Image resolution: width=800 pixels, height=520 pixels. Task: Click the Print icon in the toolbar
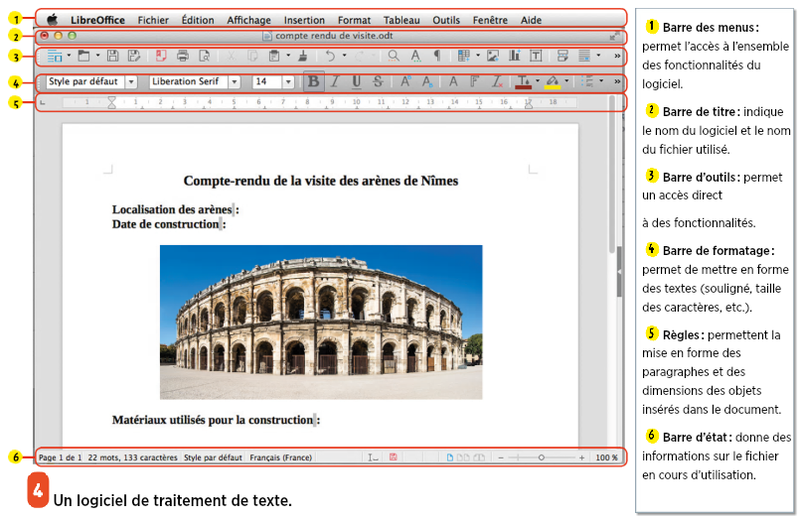click(182, 57)
